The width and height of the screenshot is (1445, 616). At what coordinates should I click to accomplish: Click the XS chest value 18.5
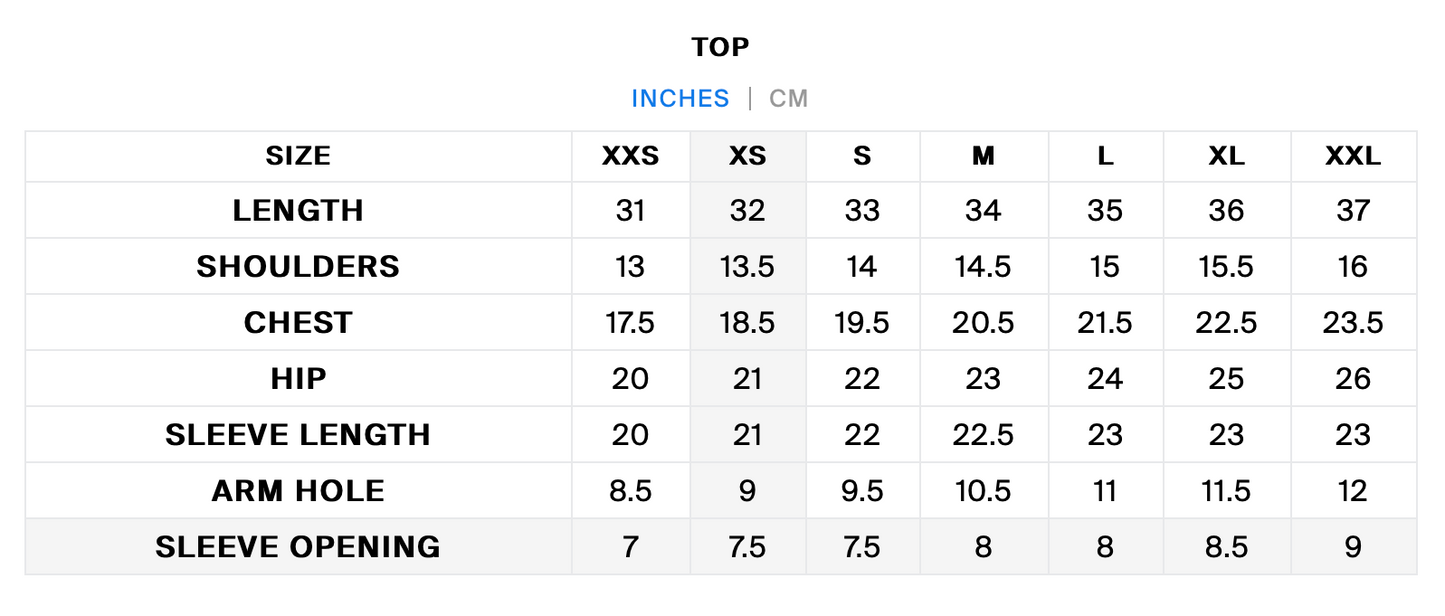click(747, 323)
